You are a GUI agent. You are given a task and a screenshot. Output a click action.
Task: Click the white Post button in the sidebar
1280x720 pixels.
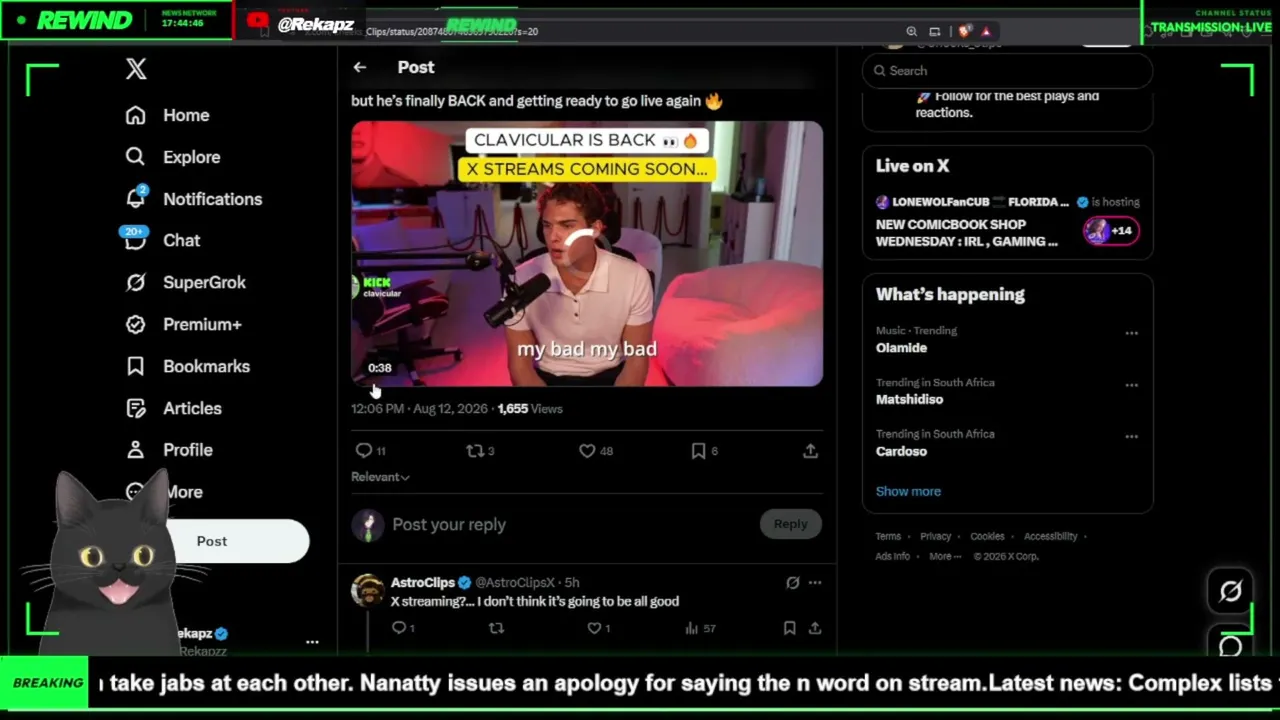(x=212, y=541)
